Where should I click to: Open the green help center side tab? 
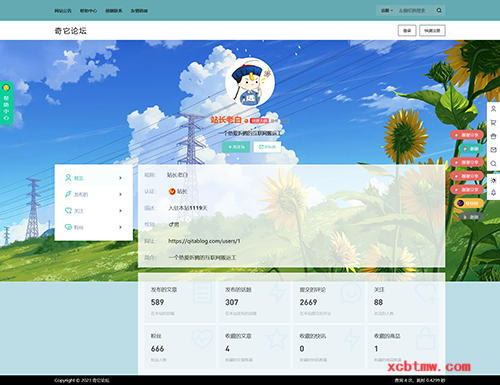(6, 103)
